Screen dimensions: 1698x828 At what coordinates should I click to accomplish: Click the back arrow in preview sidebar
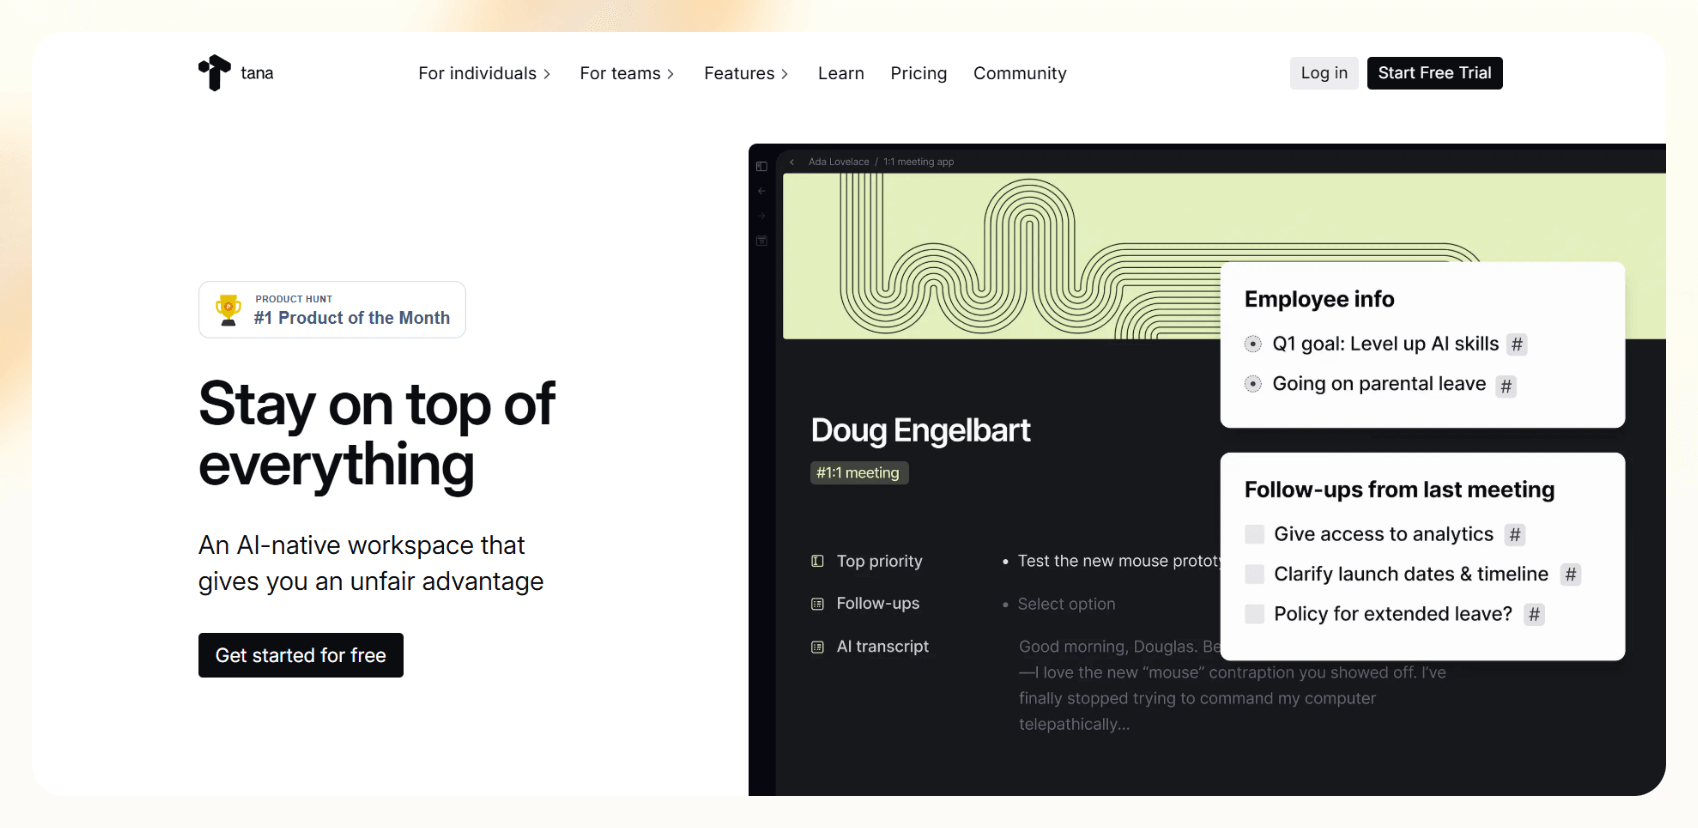pos(762,191)
